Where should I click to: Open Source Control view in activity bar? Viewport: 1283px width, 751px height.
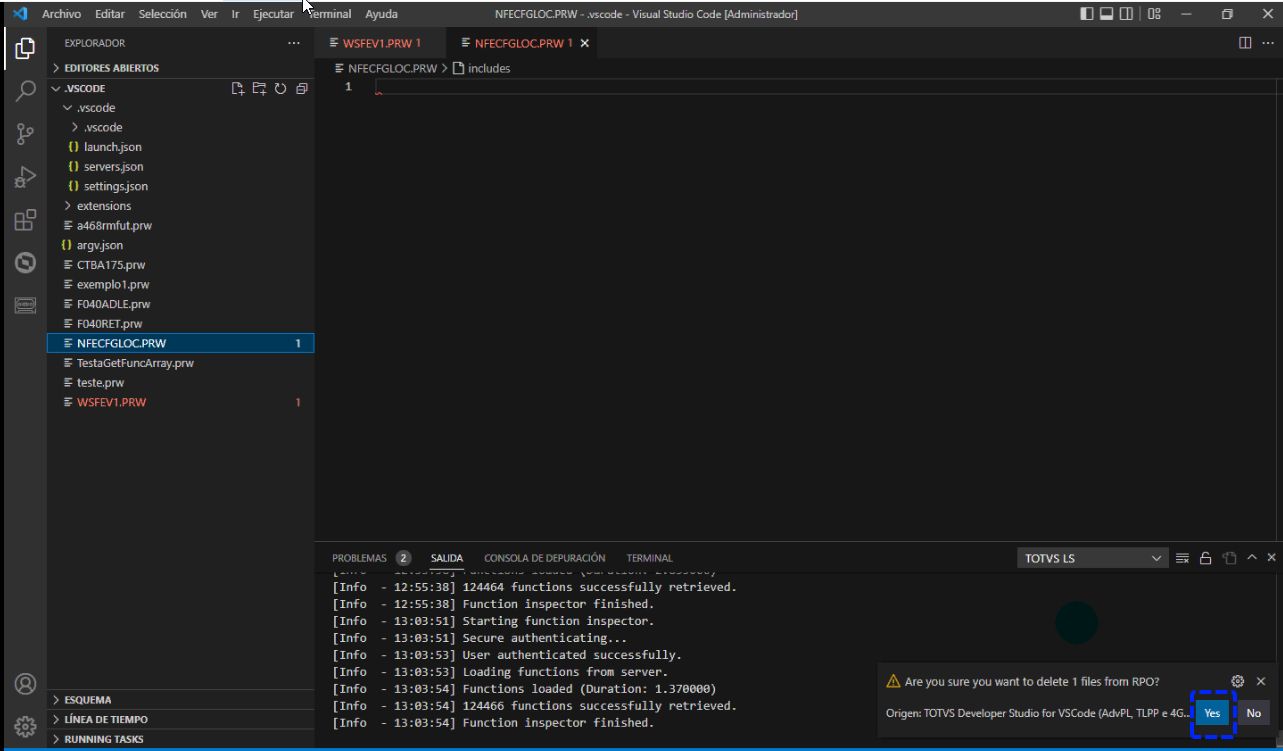(25, 134)
